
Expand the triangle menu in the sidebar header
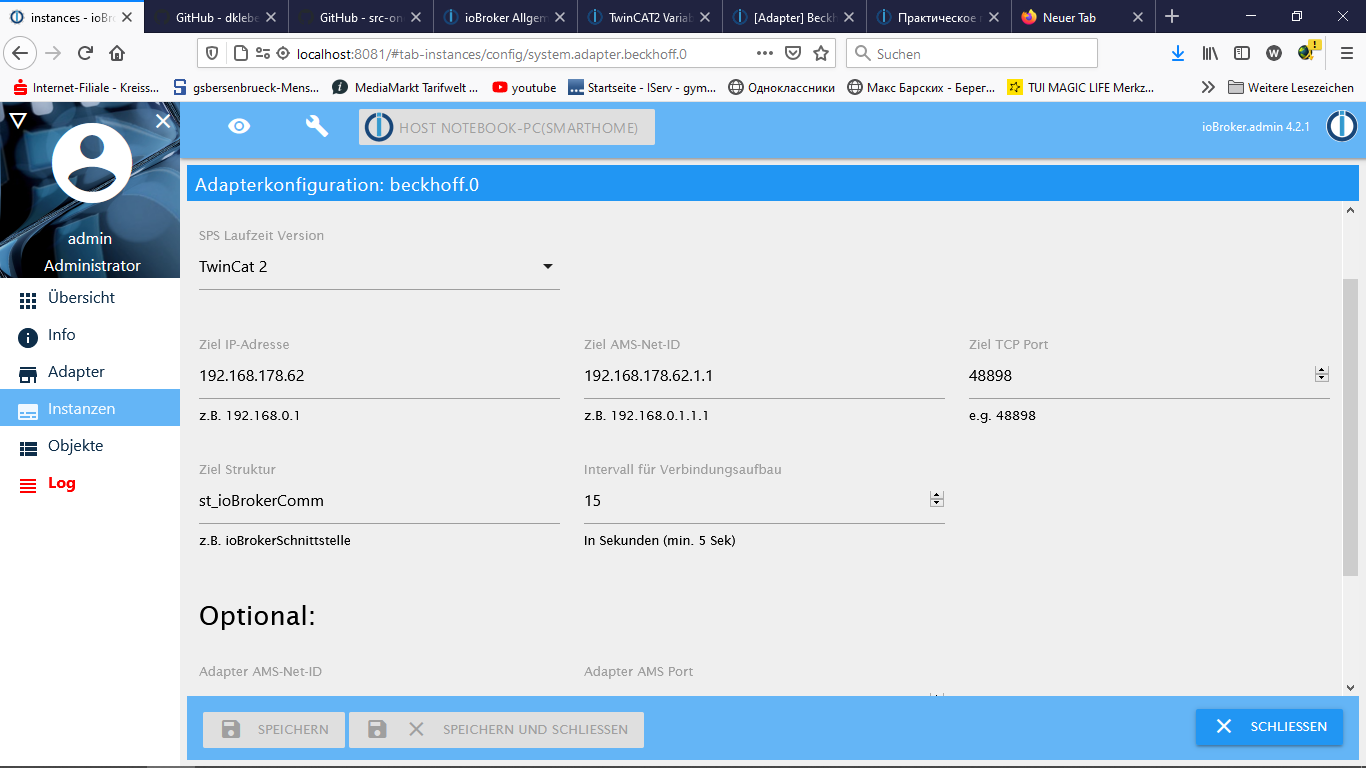pos(17,121)
